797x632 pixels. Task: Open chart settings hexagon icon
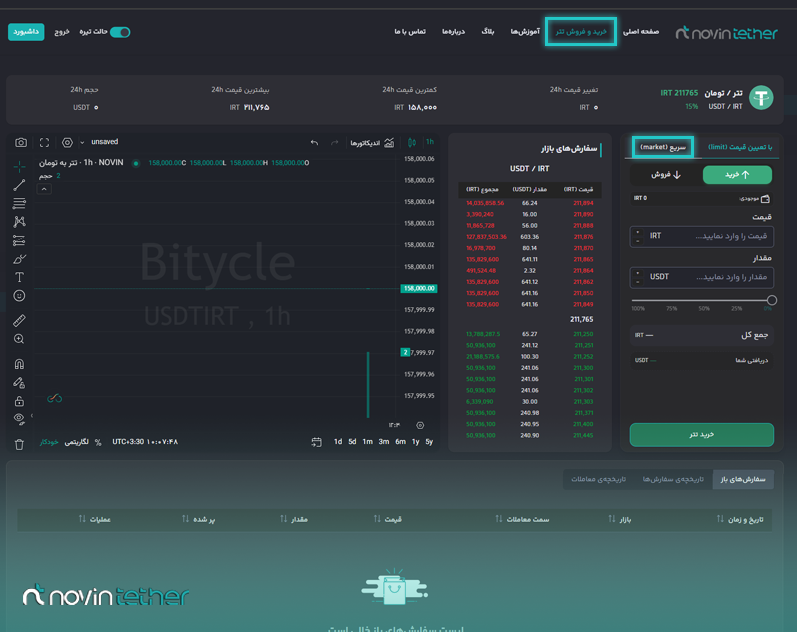point(67,142)
